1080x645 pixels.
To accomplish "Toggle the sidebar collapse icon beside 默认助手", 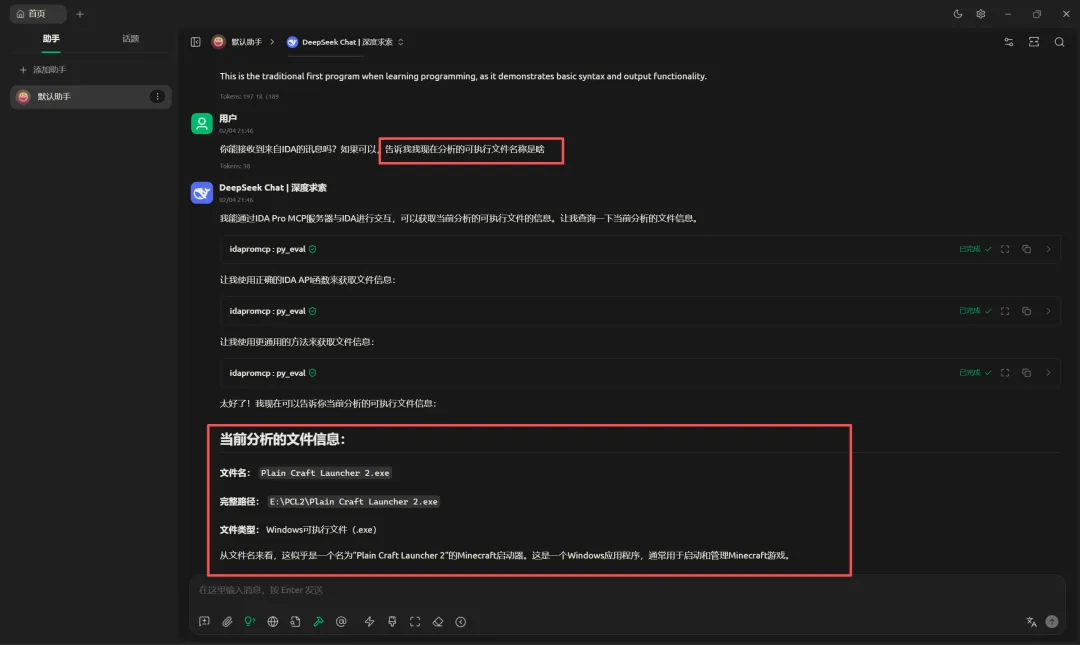I will tap(196, 42).
